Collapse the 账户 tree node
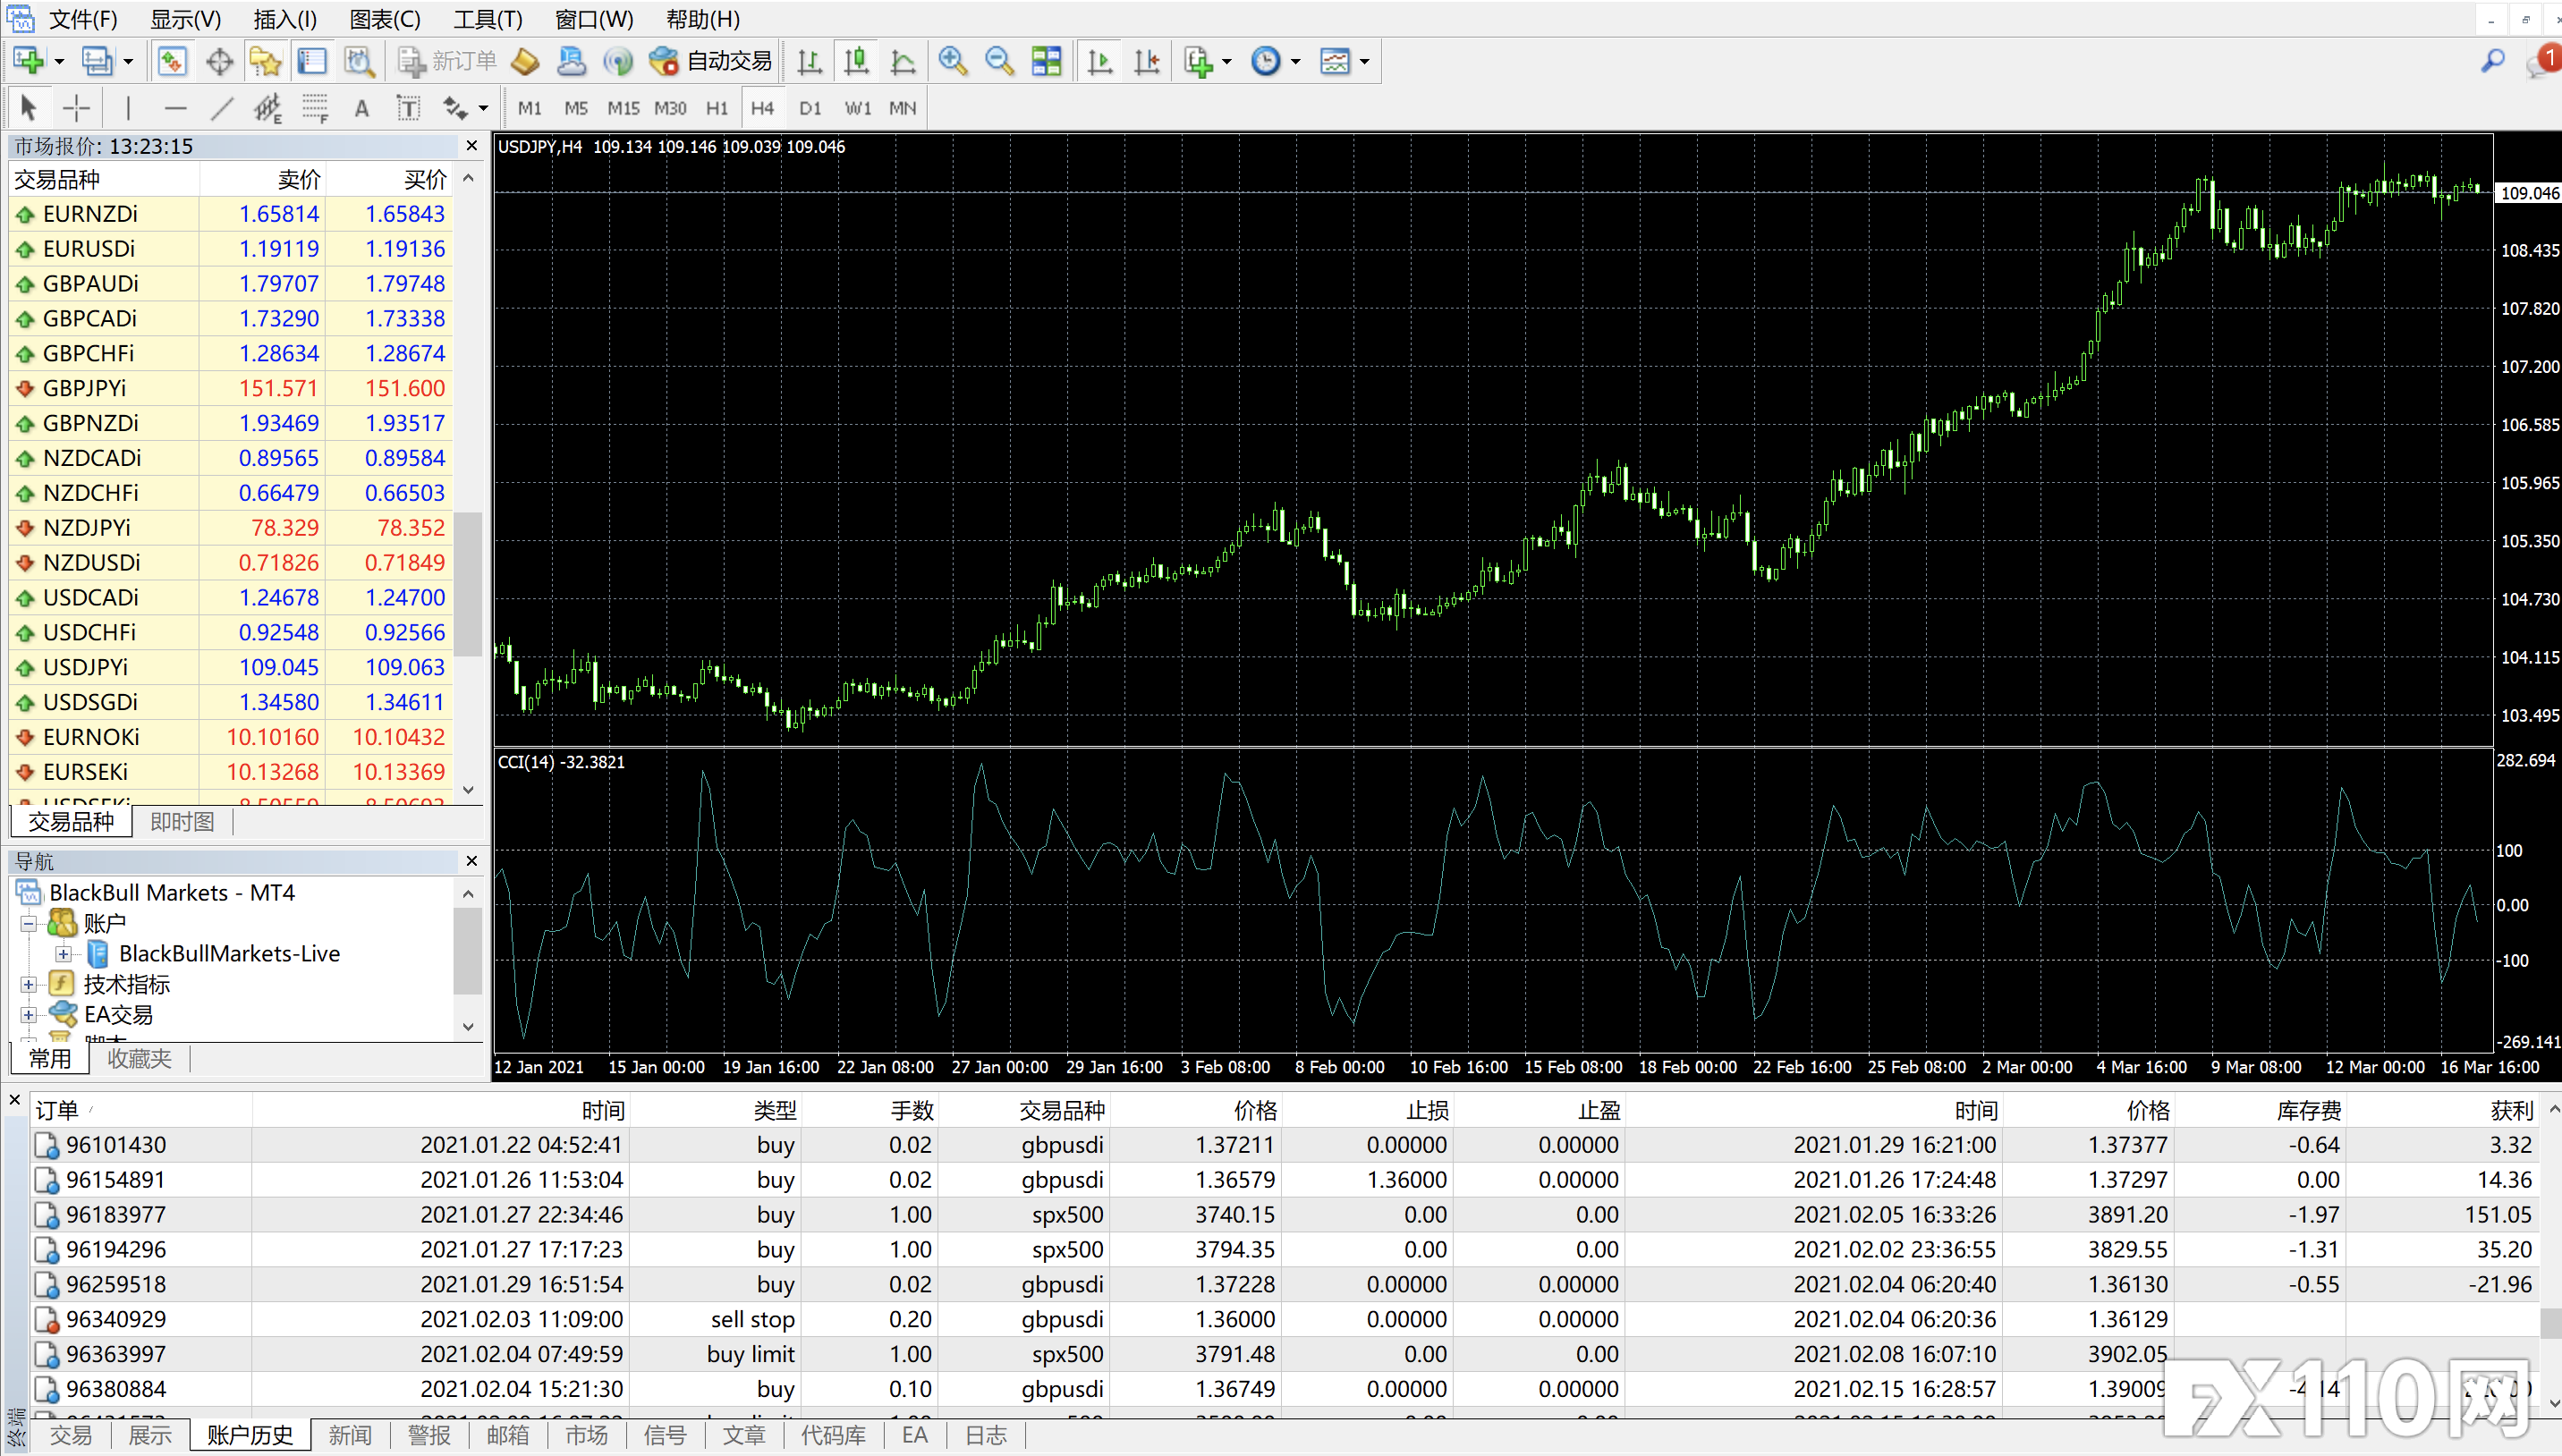The image size is (2562, 1456). point(29,923)
